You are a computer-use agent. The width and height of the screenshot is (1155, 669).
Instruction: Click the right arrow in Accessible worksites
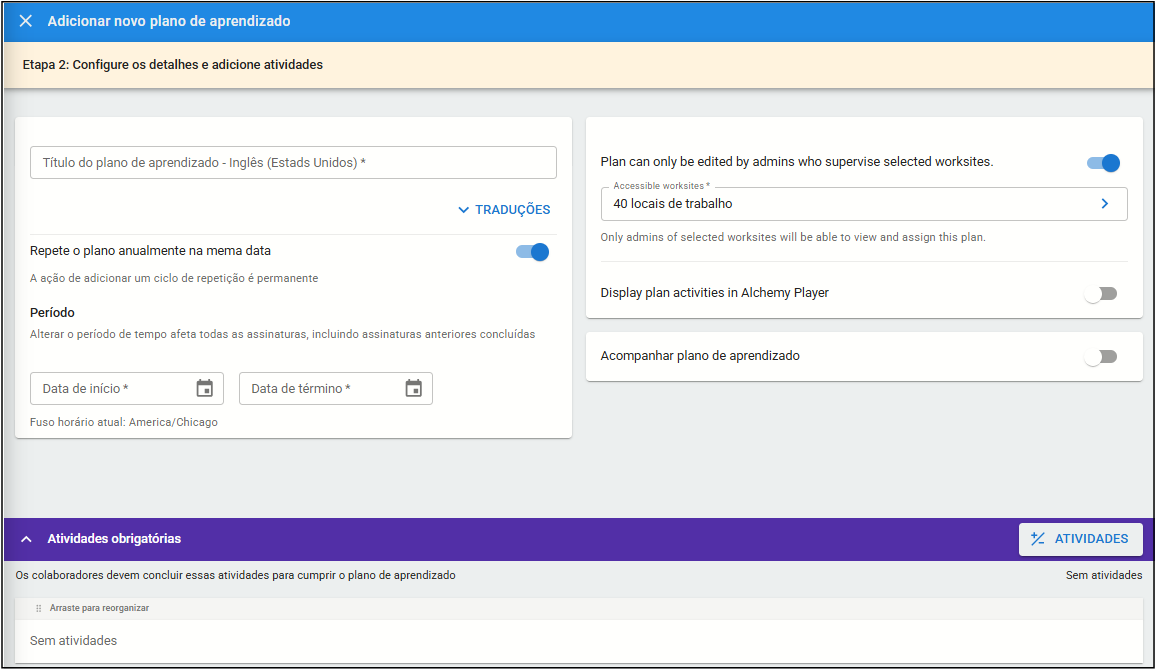coord(1105,204)
